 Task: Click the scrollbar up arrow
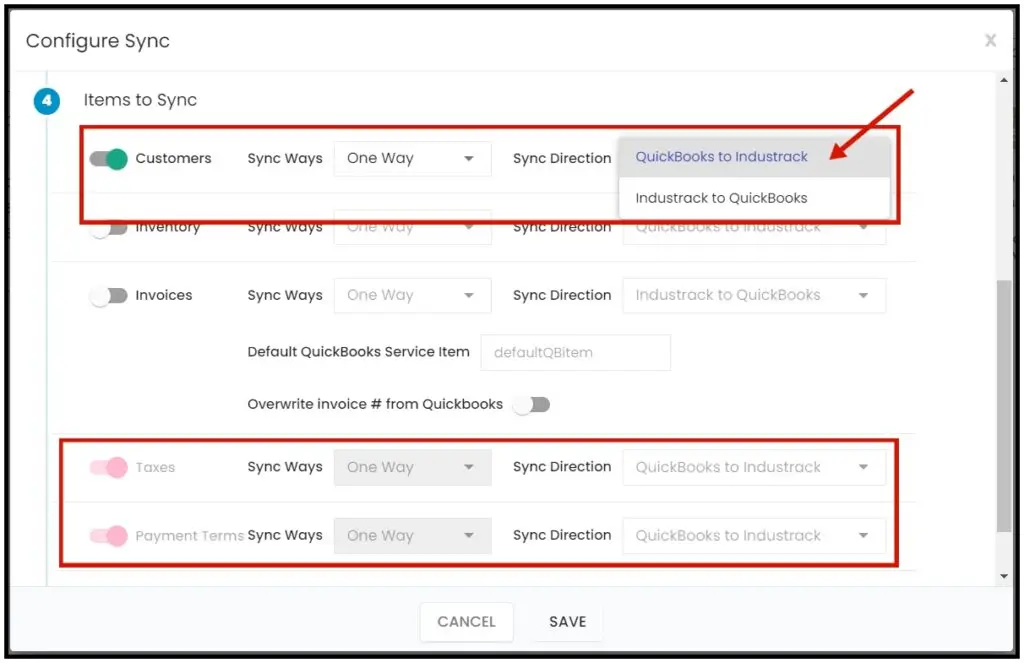[1004, 80]
